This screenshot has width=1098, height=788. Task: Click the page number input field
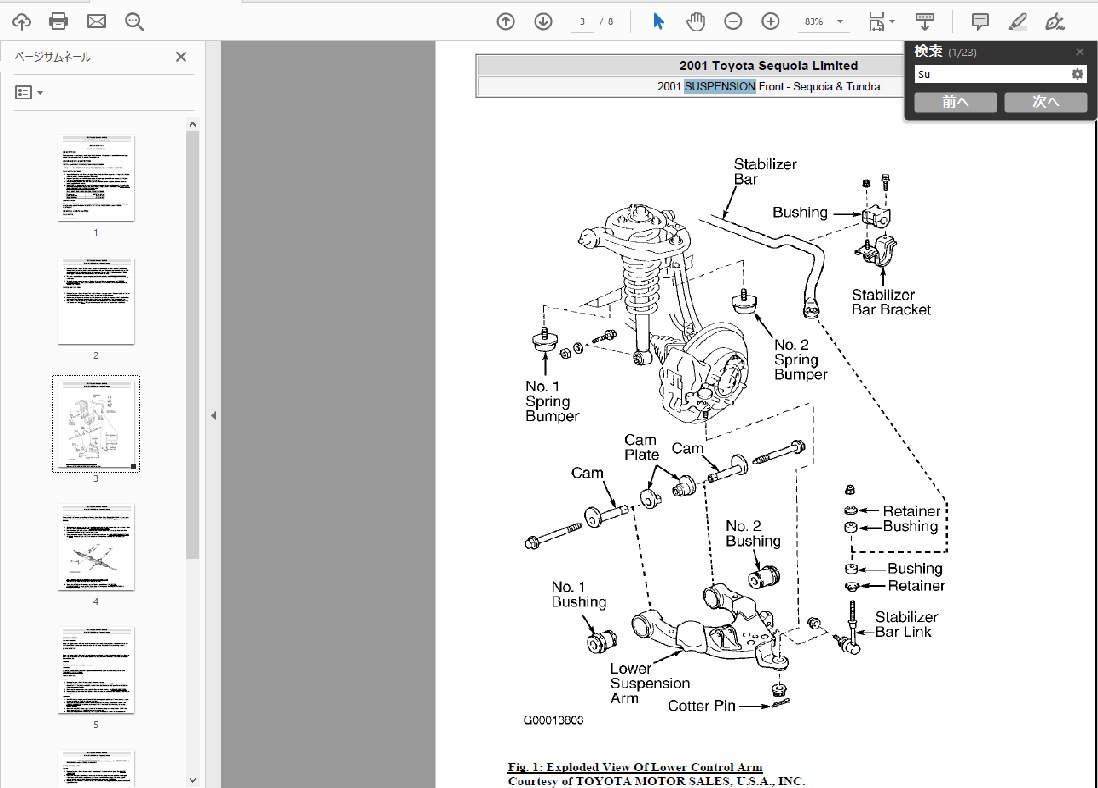582,22
